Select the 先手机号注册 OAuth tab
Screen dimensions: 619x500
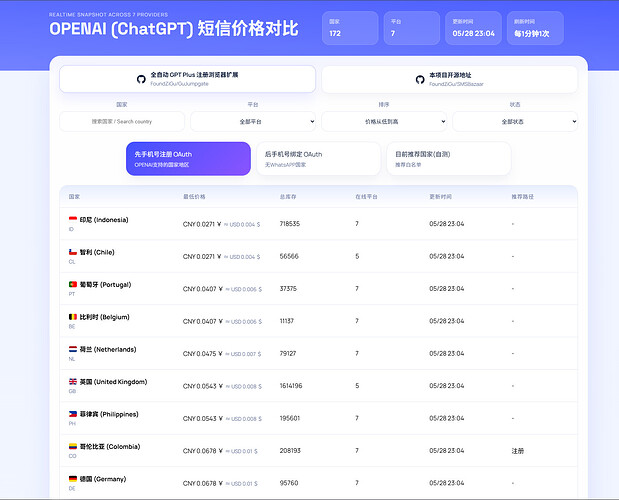pyautogui.click(x=188, y=159)
